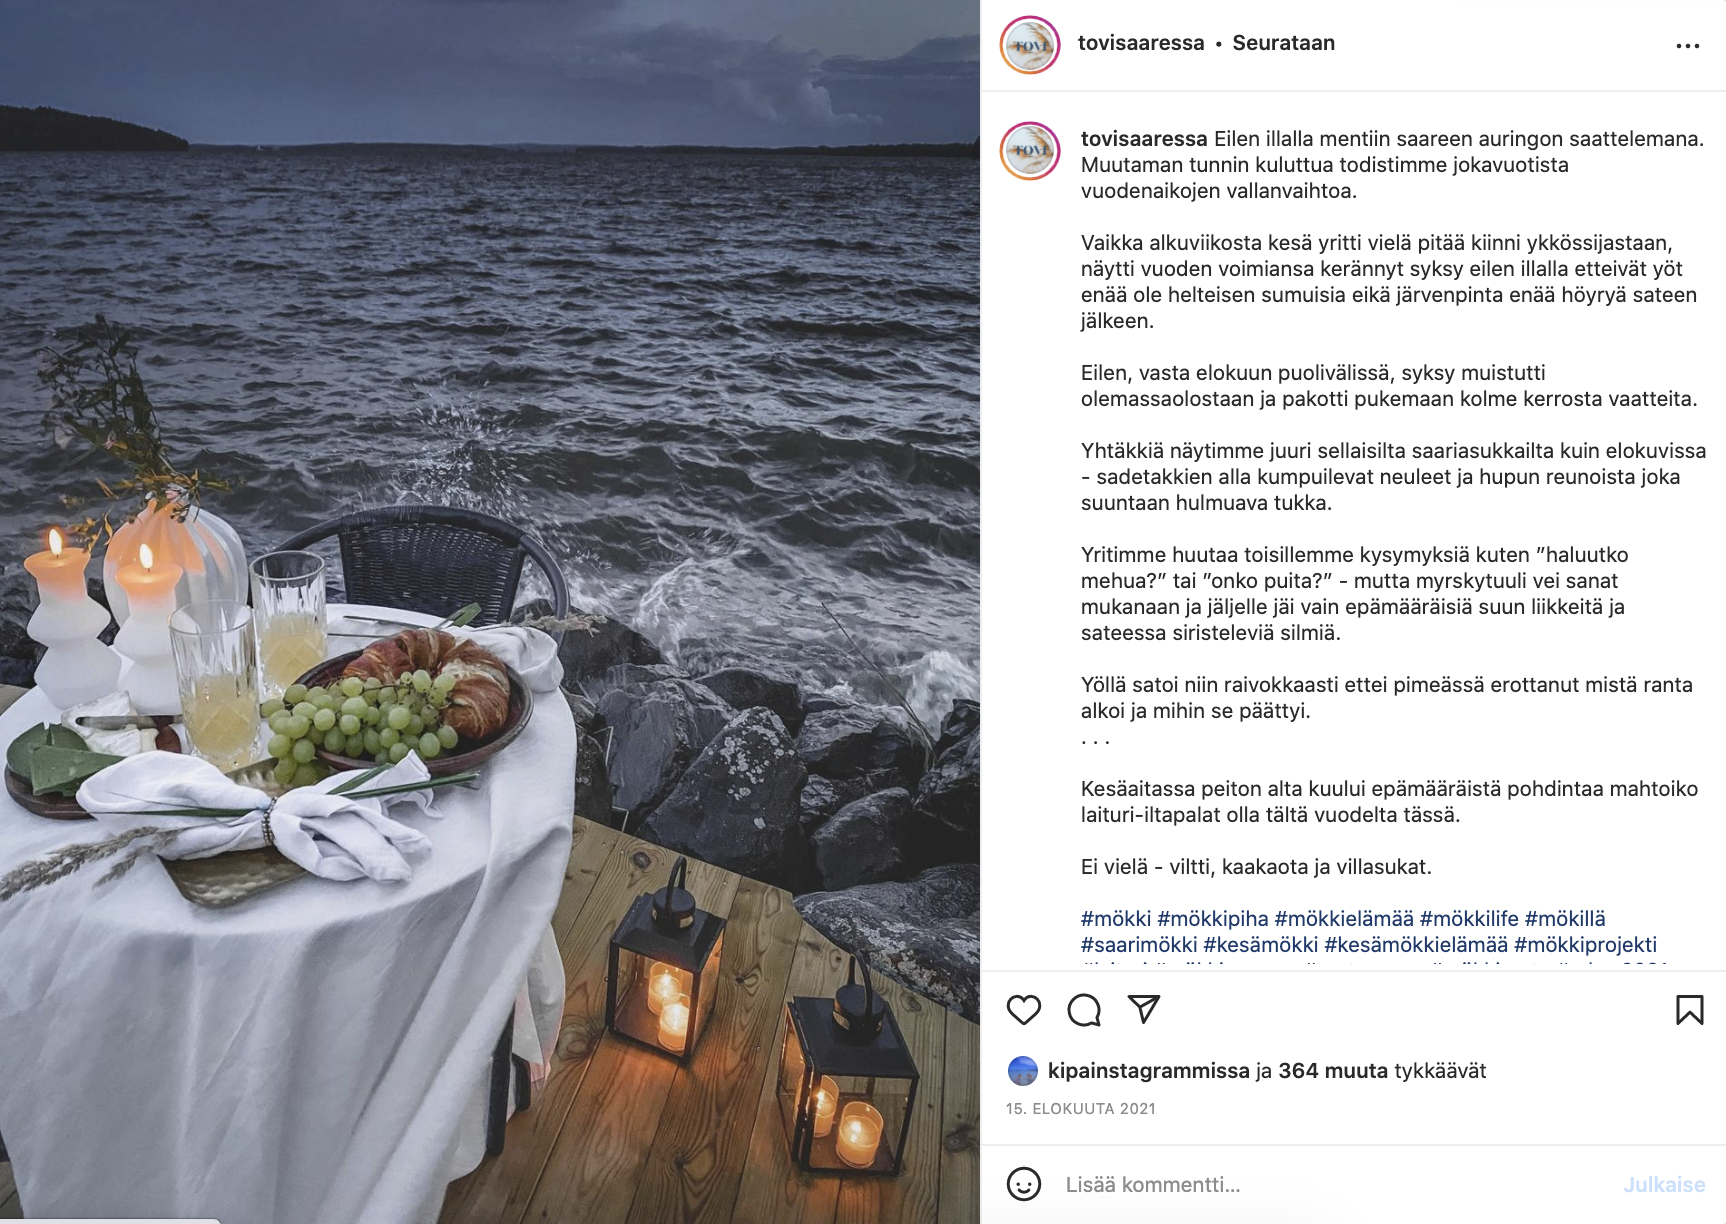
Task: Open the 15. elokuuta 2021 date link
Action: click(x=1081, y=1109)
